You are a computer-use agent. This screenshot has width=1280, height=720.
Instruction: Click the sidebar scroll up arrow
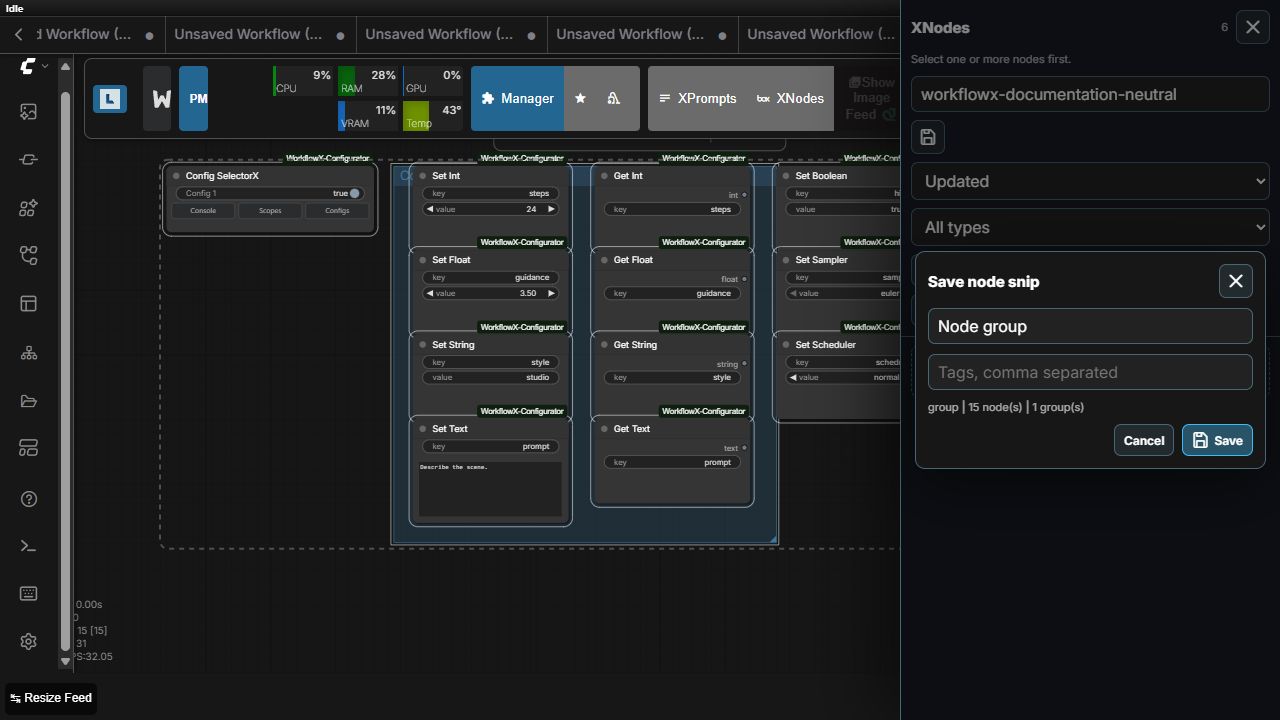click(x=65, y=67)
